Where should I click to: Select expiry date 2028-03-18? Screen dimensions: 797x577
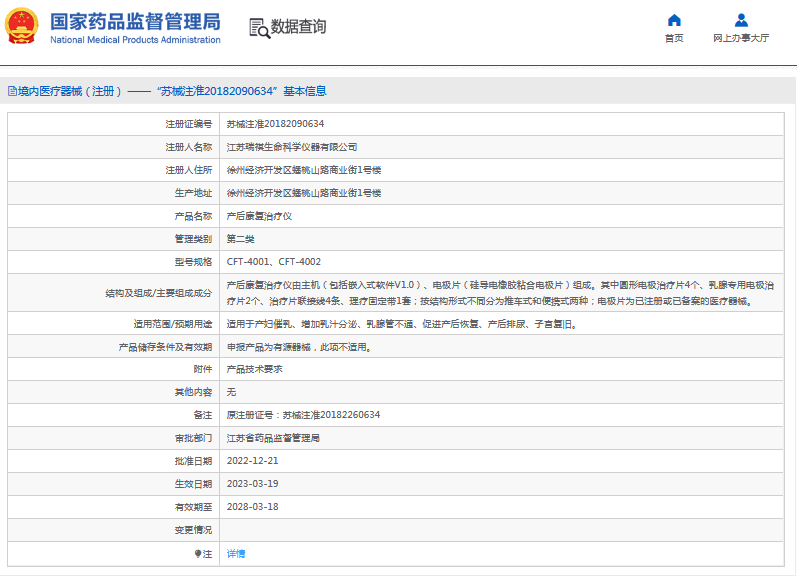[253, 507]
